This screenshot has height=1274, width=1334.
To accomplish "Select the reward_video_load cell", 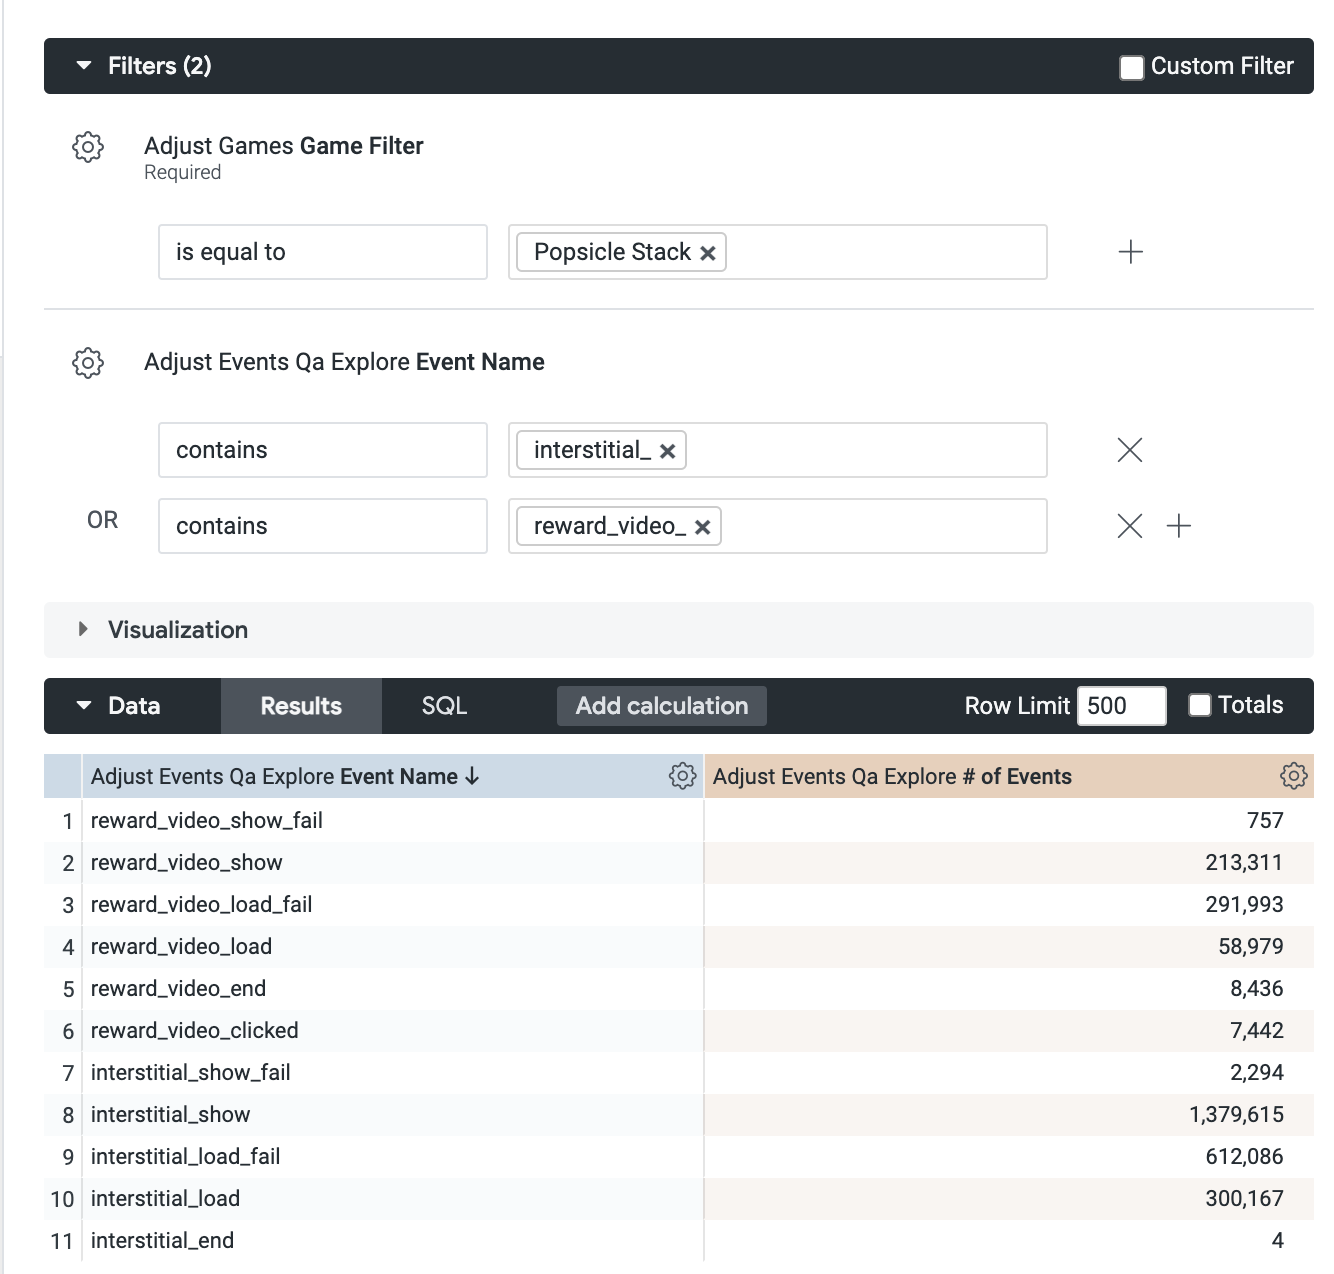I will [x=393, y=947].
